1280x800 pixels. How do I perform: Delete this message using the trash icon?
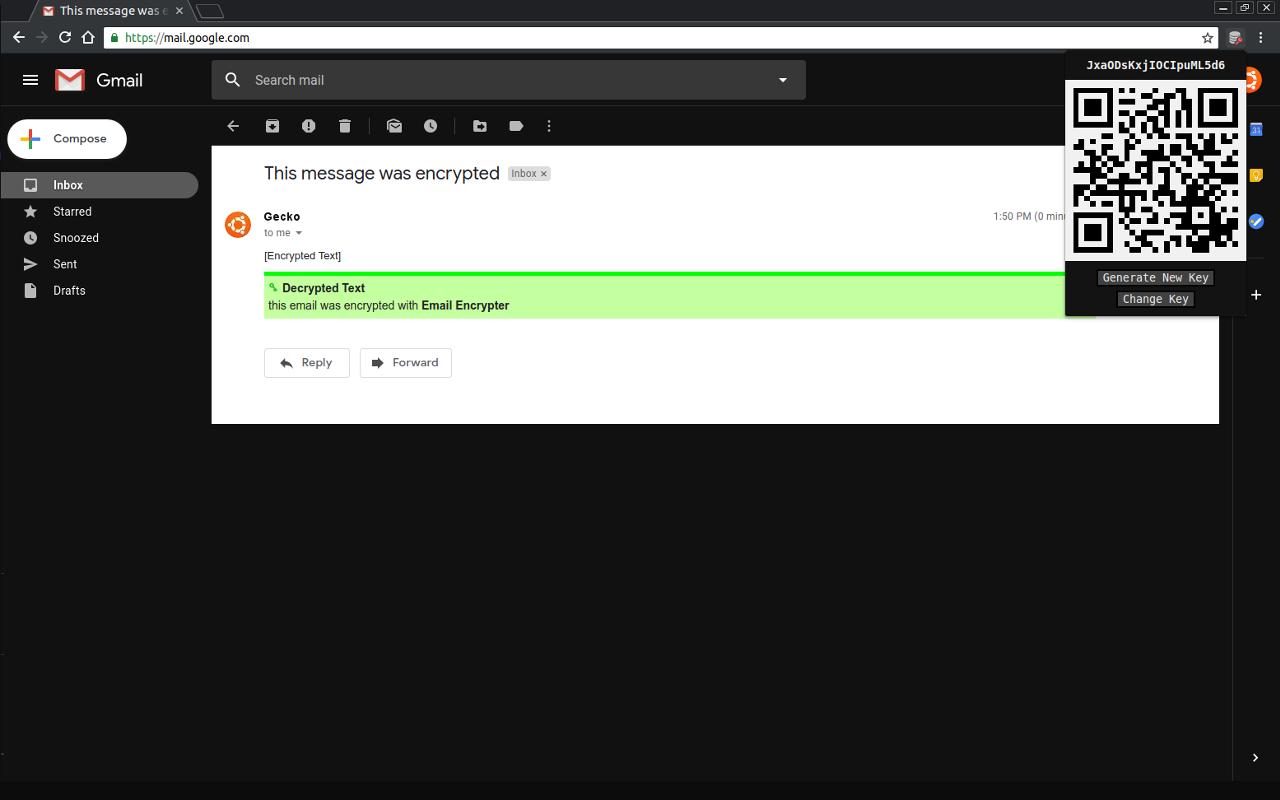pos(344,126)
